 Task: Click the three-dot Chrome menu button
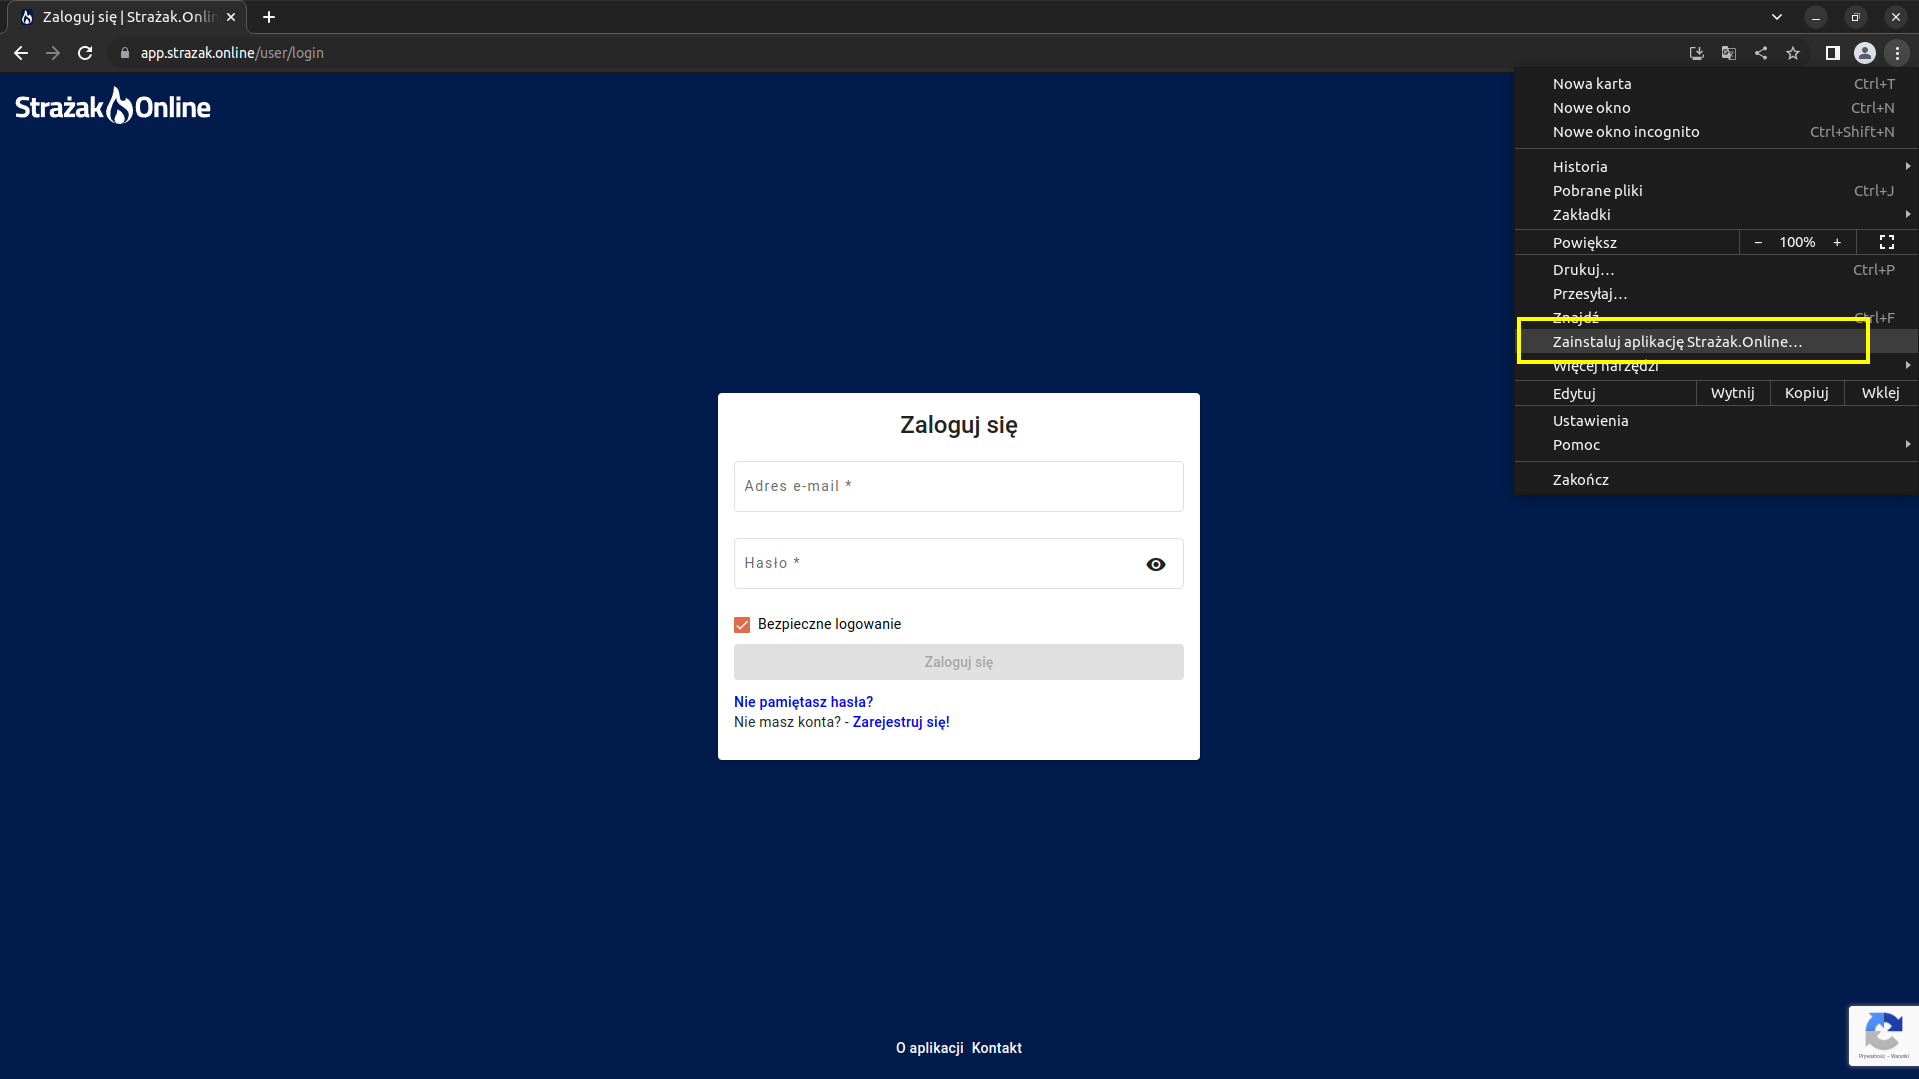click(1897, 53)
